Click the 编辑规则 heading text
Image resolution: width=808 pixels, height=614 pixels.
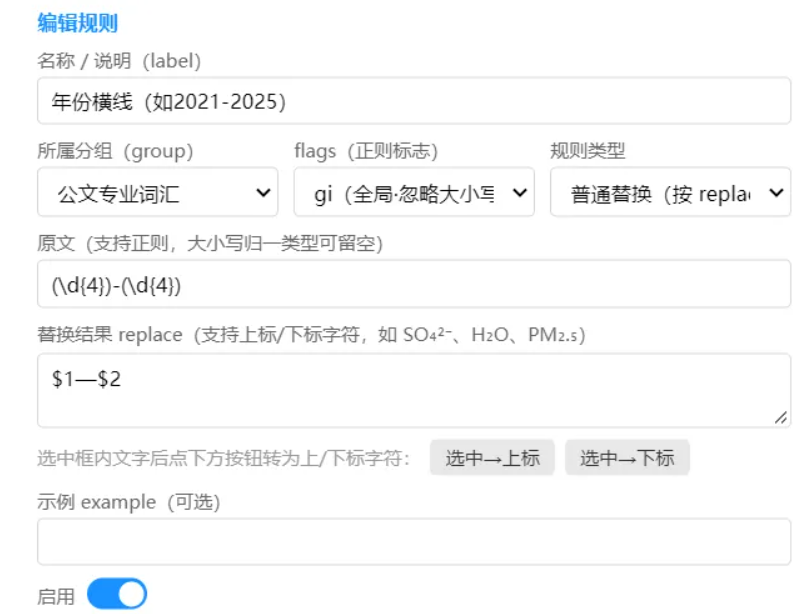(x=78, y=23)
